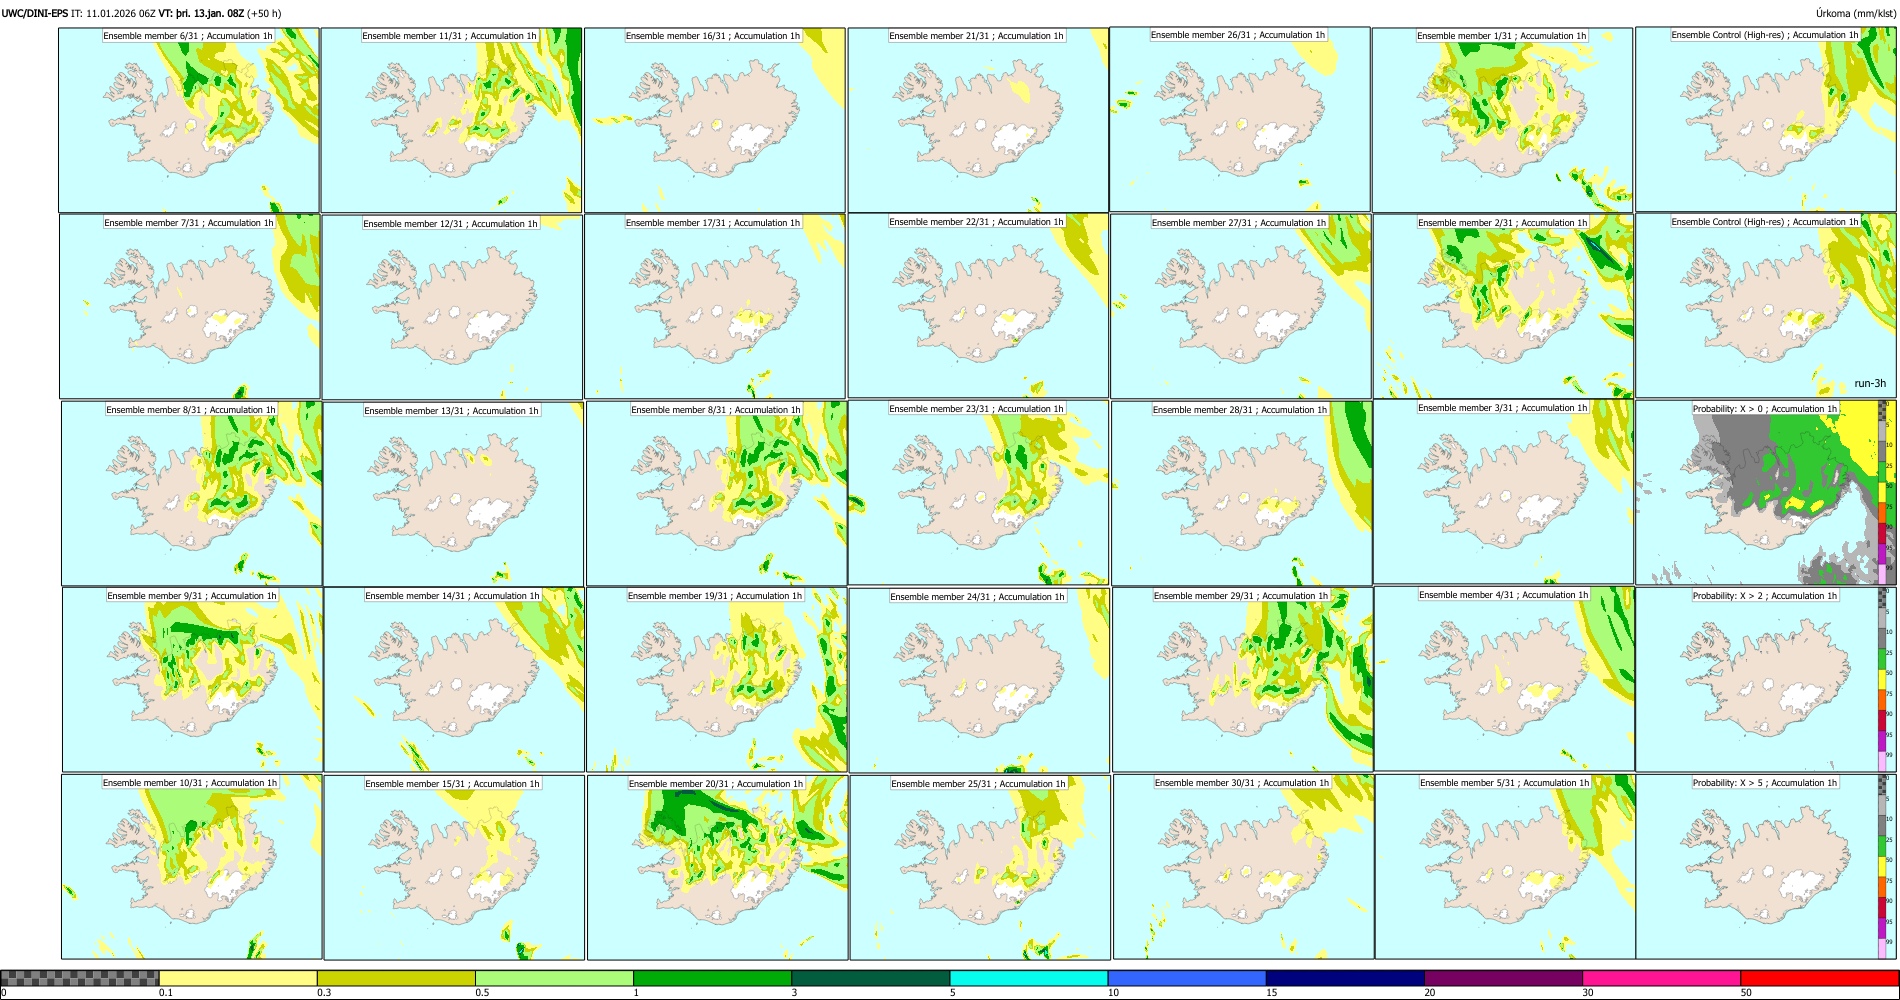Open the Ensemble member 1/31 map

(x=1503, y=120)
